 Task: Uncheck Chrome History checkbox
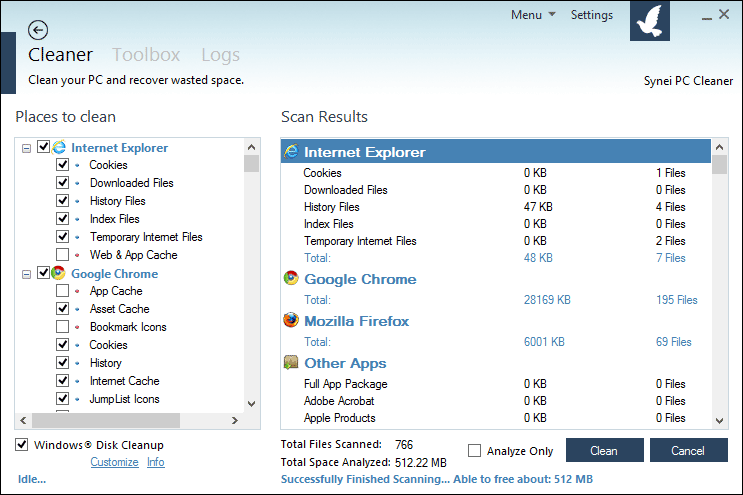pos(63,363)
